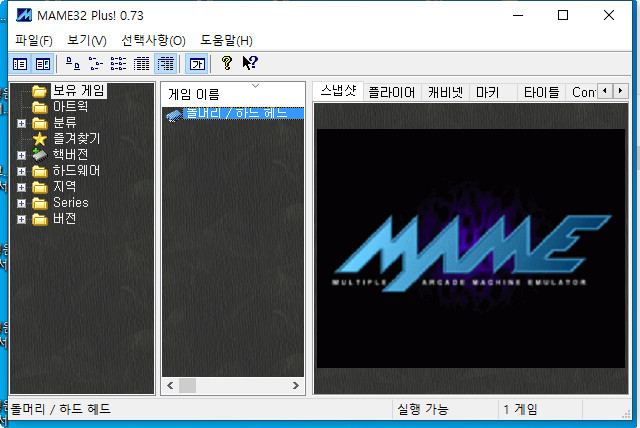
Task: Click the game icon in list row
Action: [x=174, y=115]
